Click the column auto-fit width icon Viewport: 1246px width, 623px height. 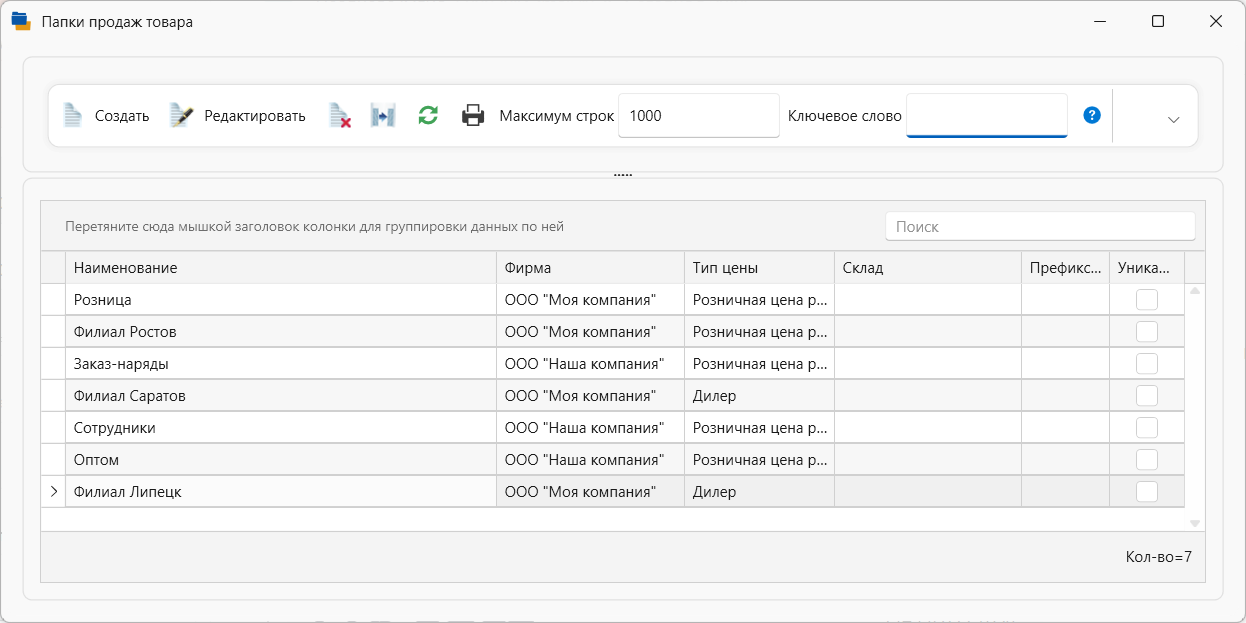tap(383, 116)
